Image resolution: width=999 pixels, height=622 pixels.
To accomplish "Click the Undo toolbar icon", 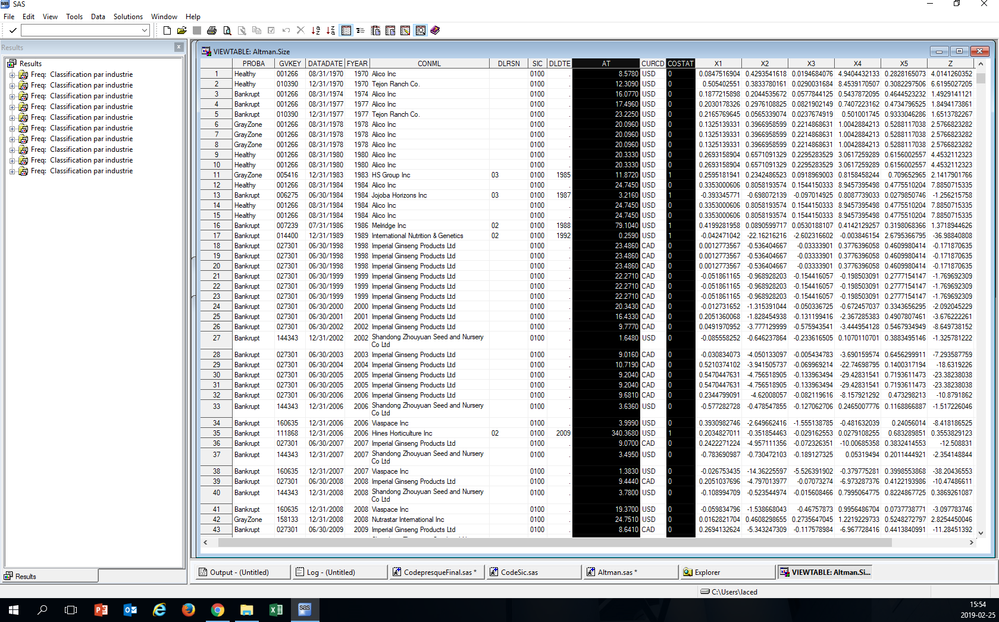I will coord(286,31).
